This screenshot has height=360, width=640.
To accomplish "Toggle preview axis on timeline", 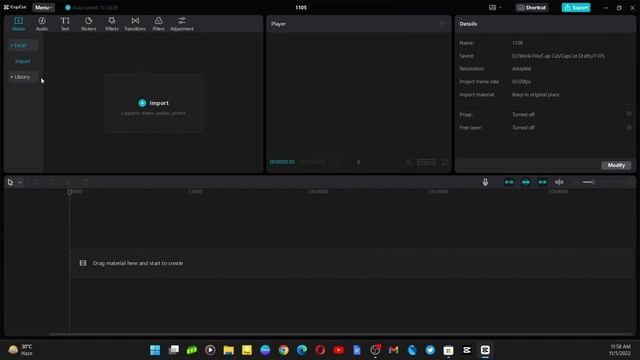I will (x=559, y=182).
